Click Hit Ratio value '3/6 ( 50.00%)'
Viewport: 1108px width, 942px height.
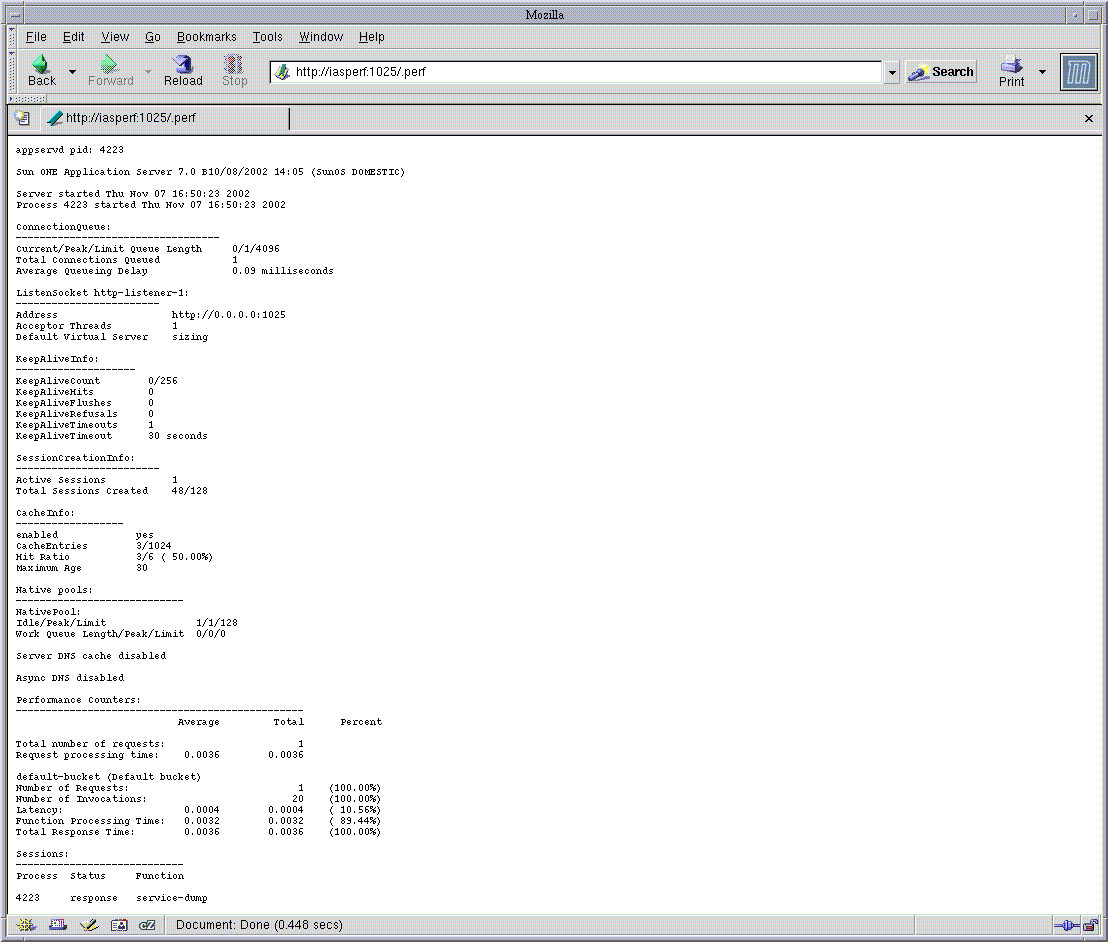(x=175, y=557)
